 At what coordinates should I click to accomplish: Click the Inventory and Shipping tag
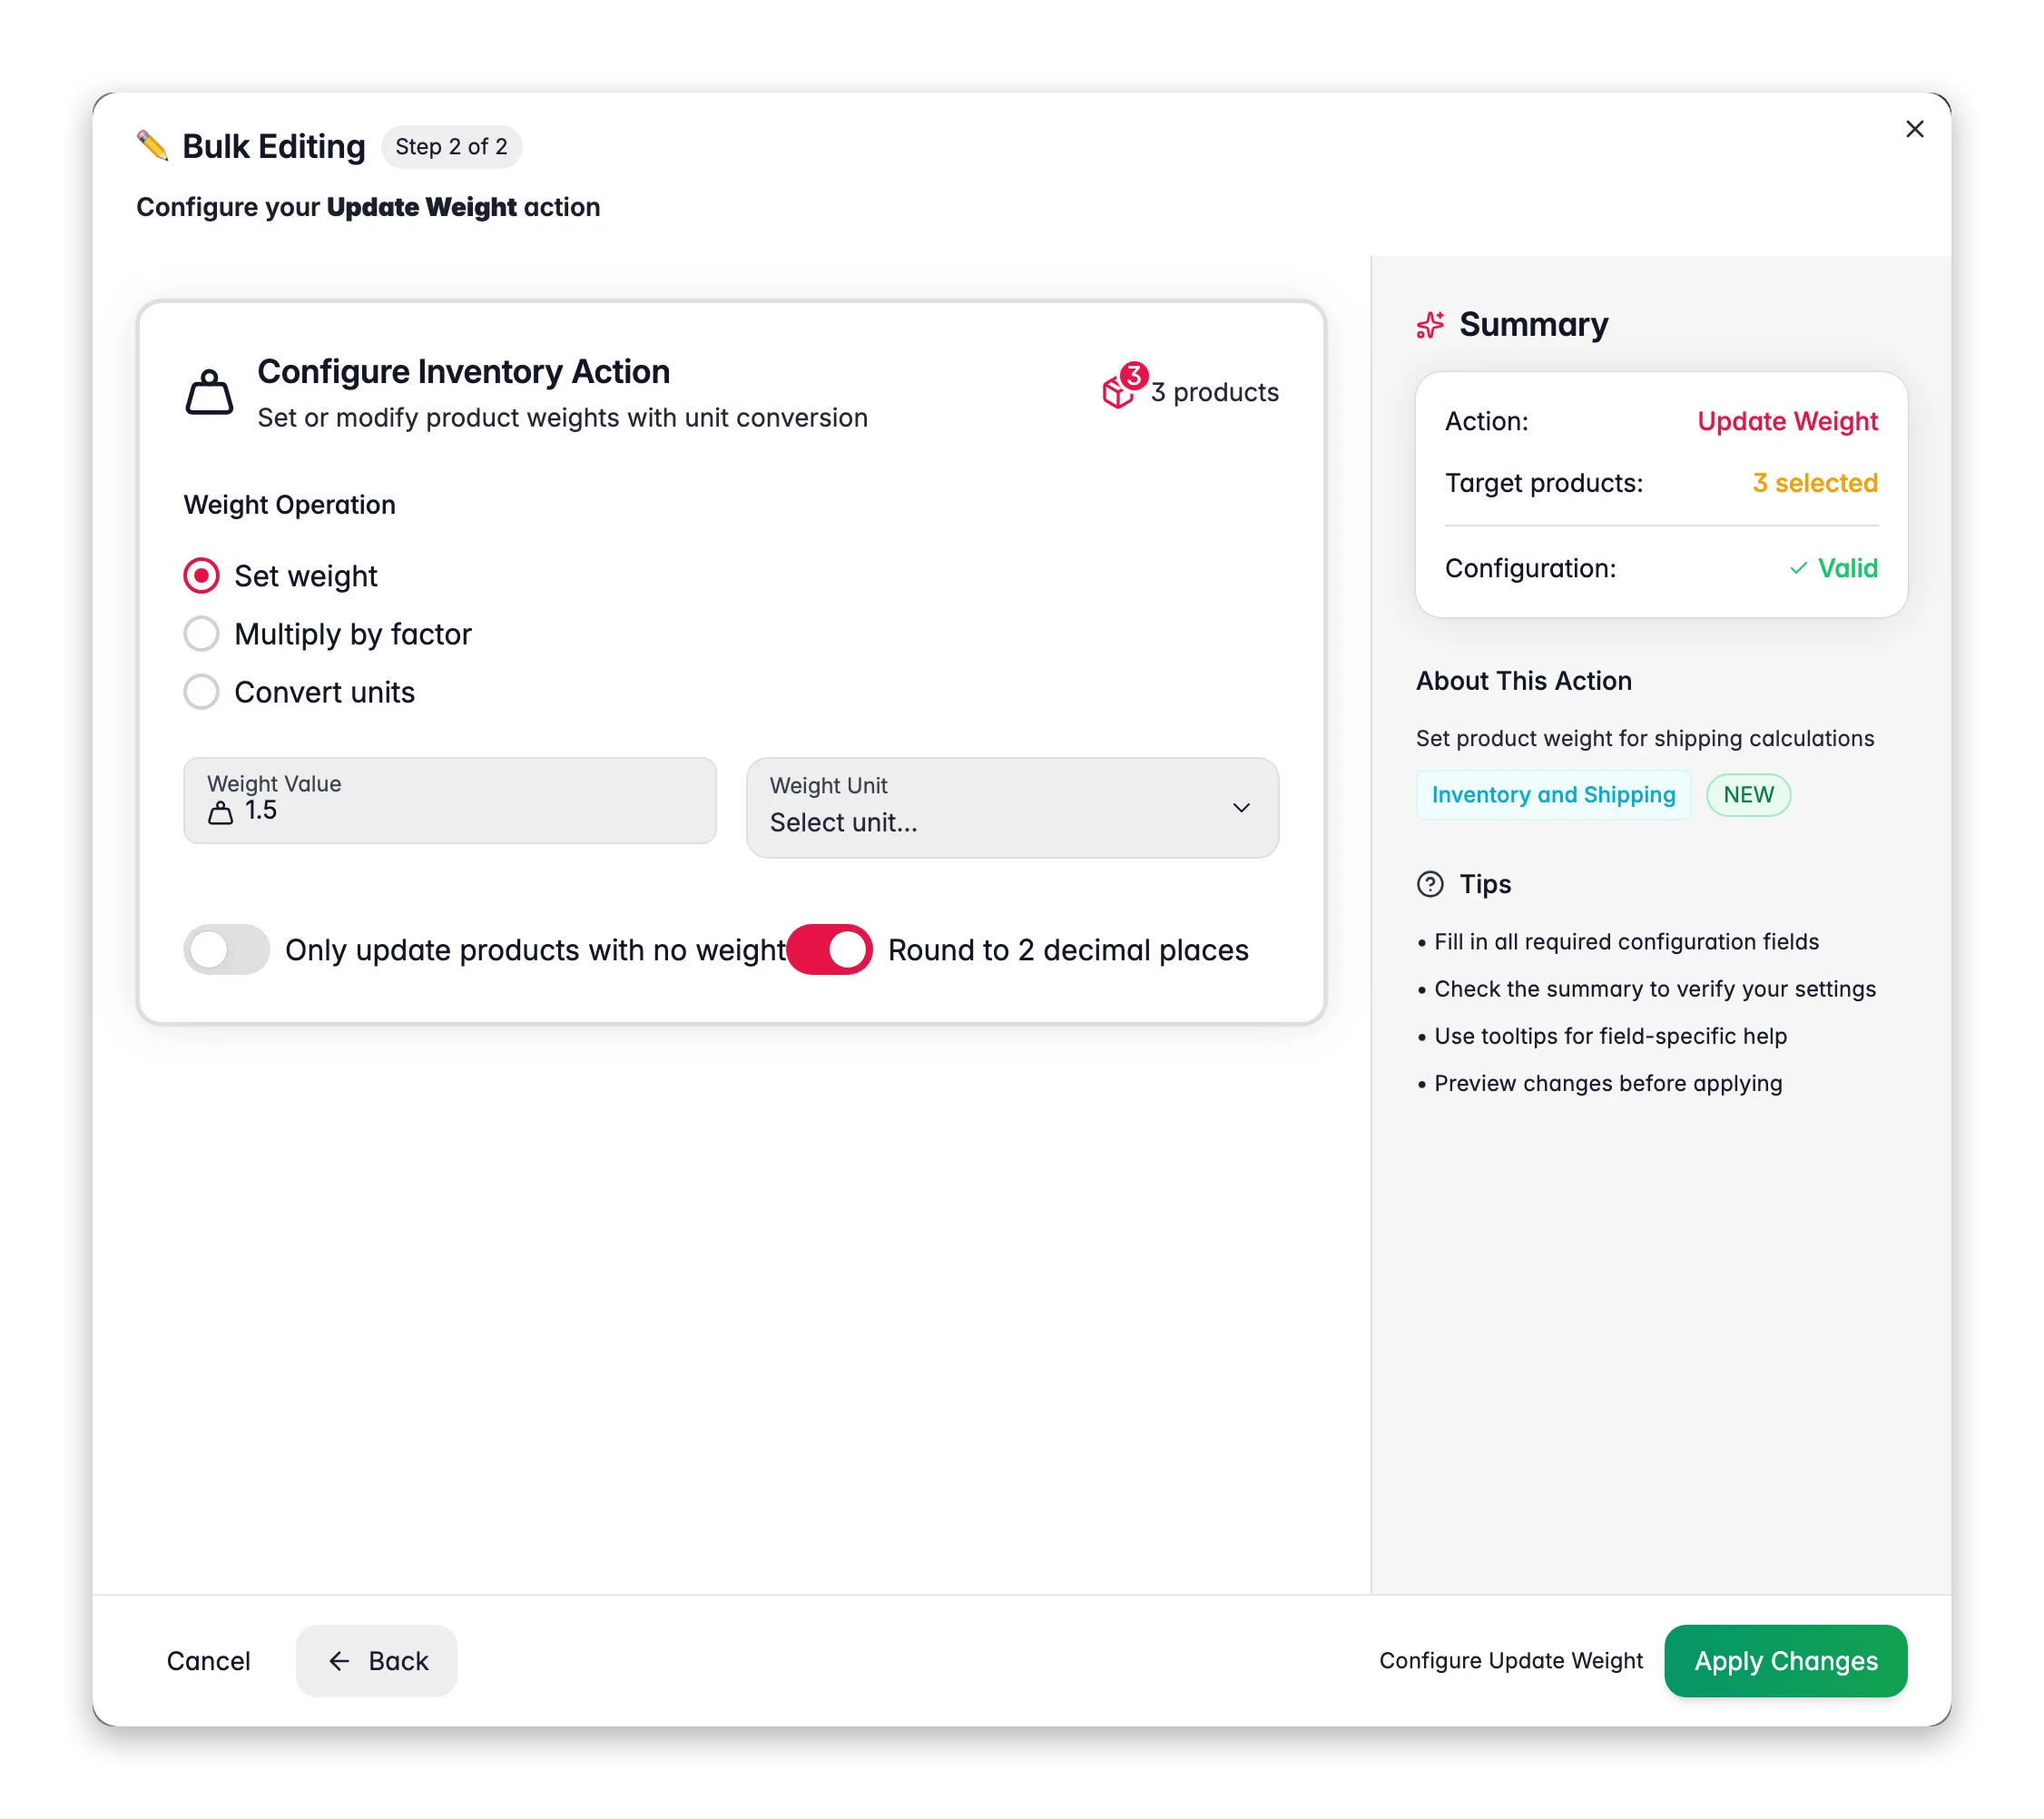pos(1553,795)
